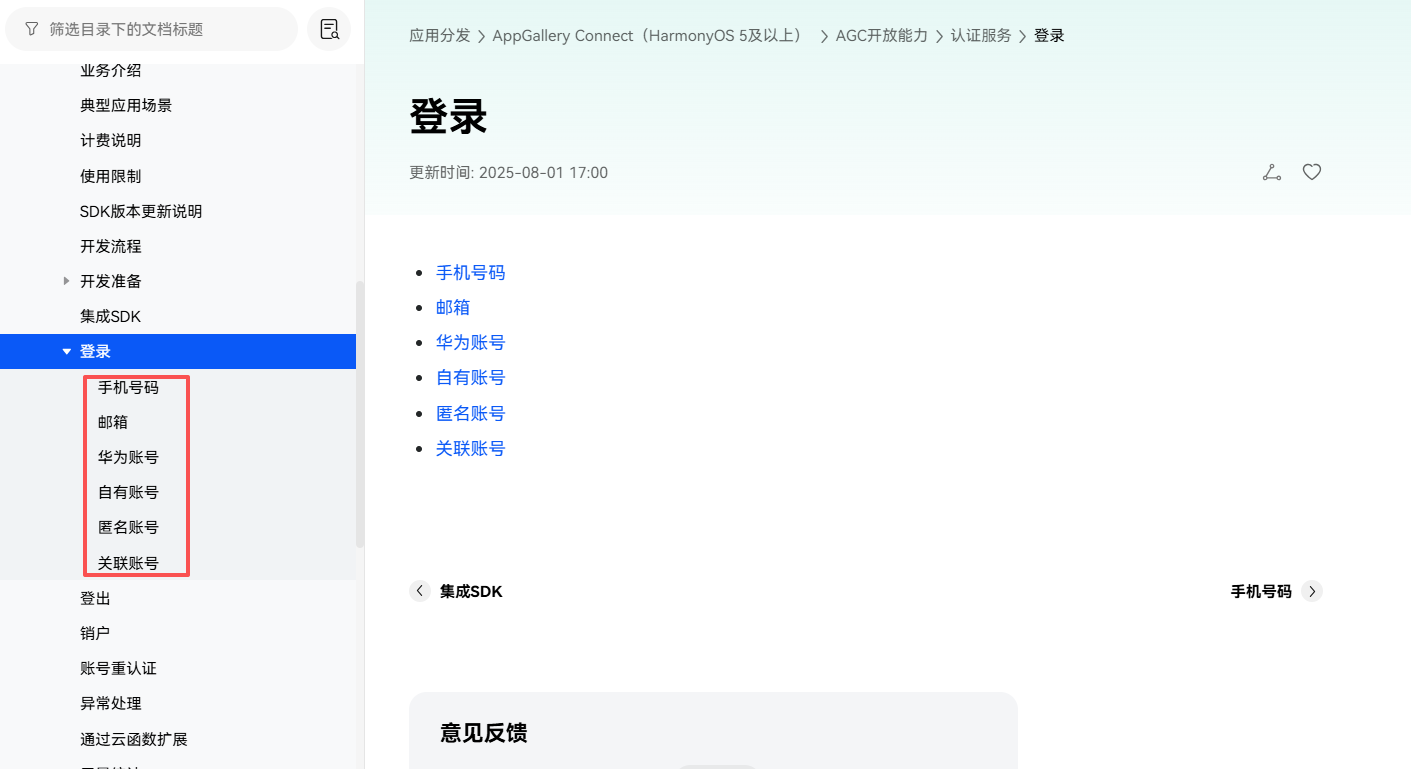This screenshot has width=1411, height=769.
Task: Open the AGC开放能力 breadcrumb
Action: 881,35
